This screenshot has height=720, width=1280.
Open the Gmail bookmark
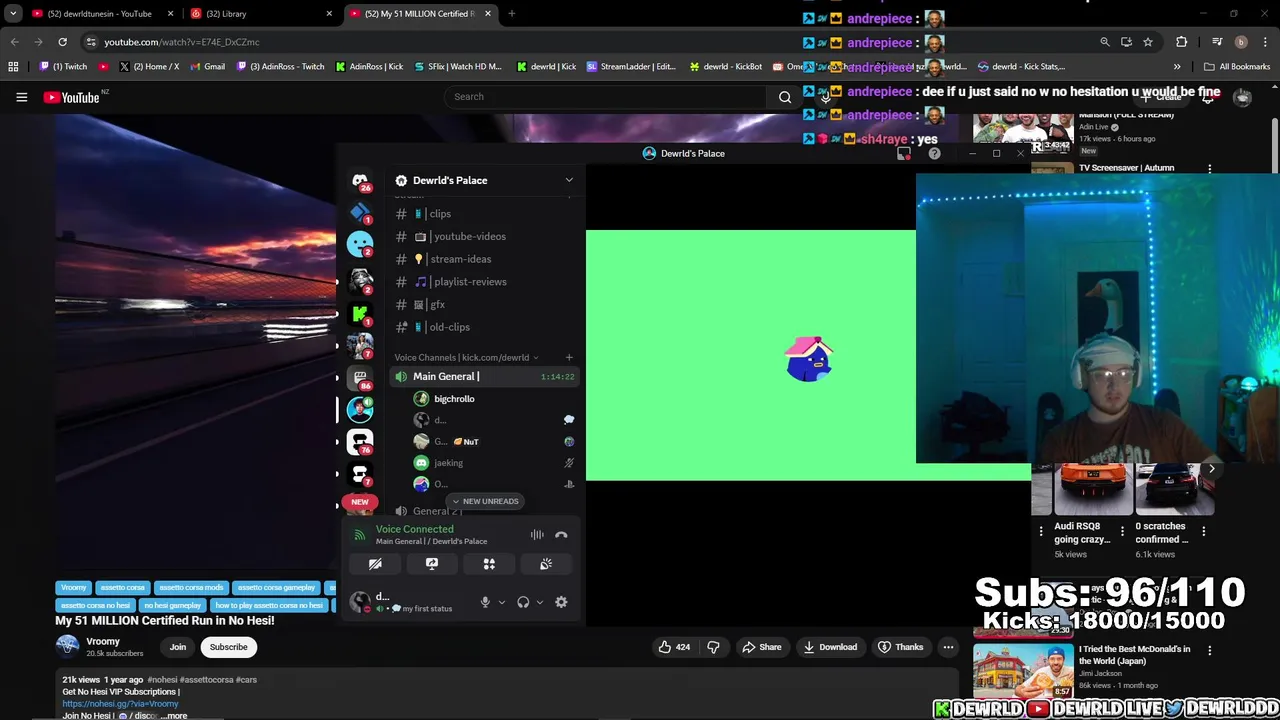[x=208, y=67]
